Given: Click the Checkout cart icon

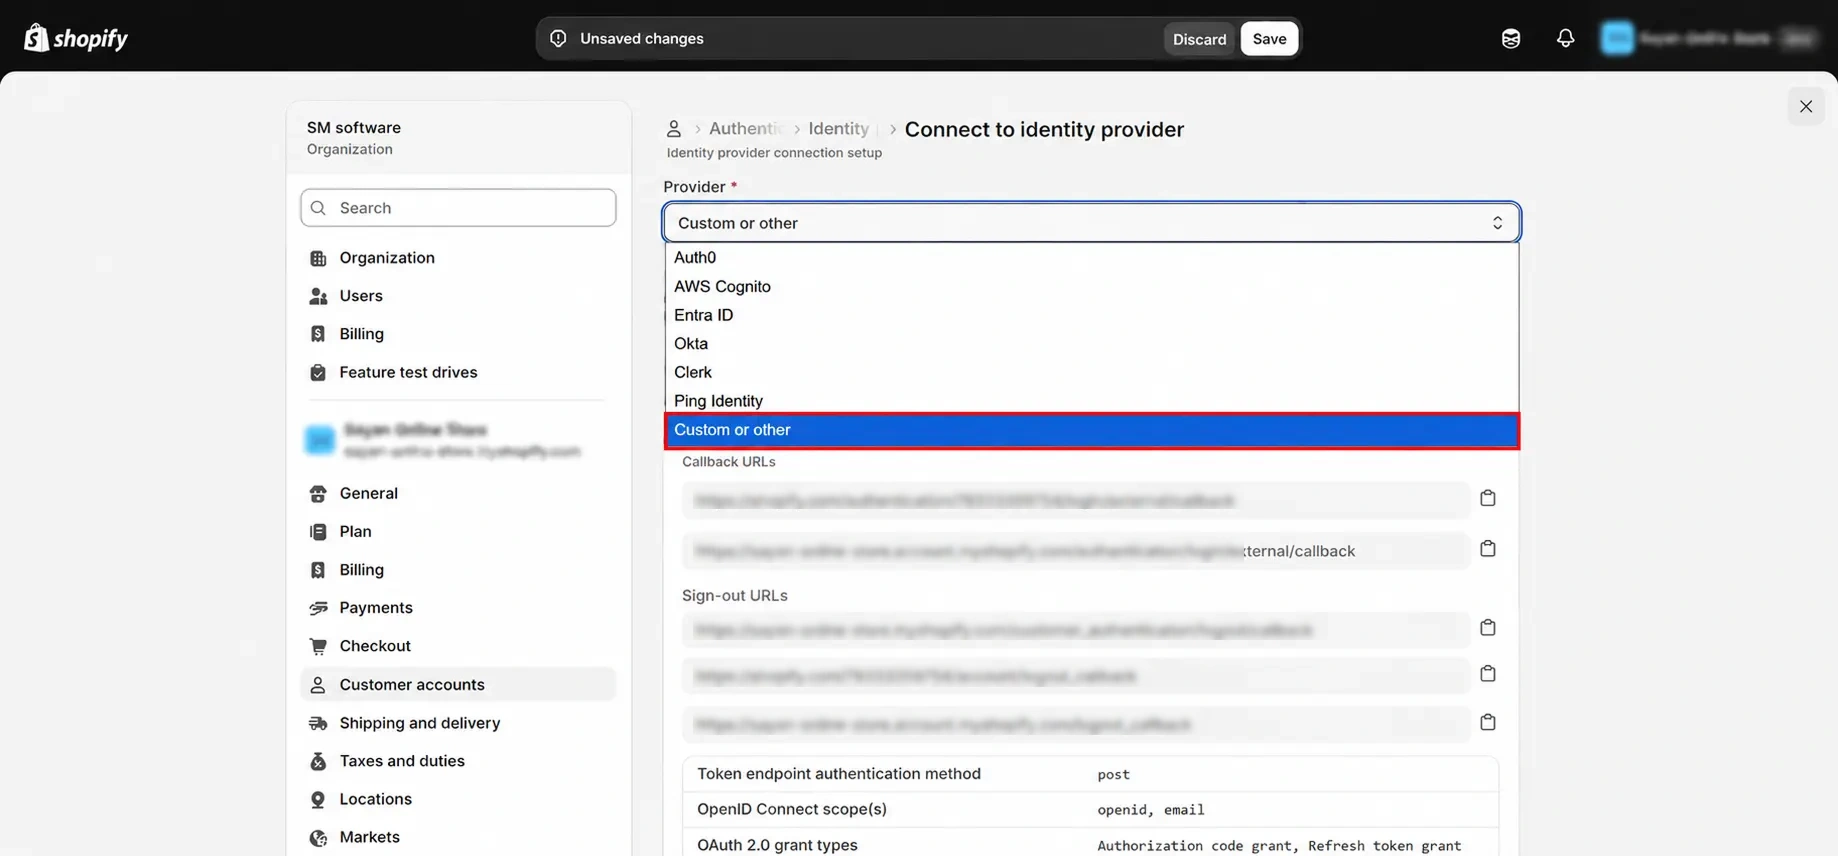Looking at the screenshot, I should coord(318,646).
